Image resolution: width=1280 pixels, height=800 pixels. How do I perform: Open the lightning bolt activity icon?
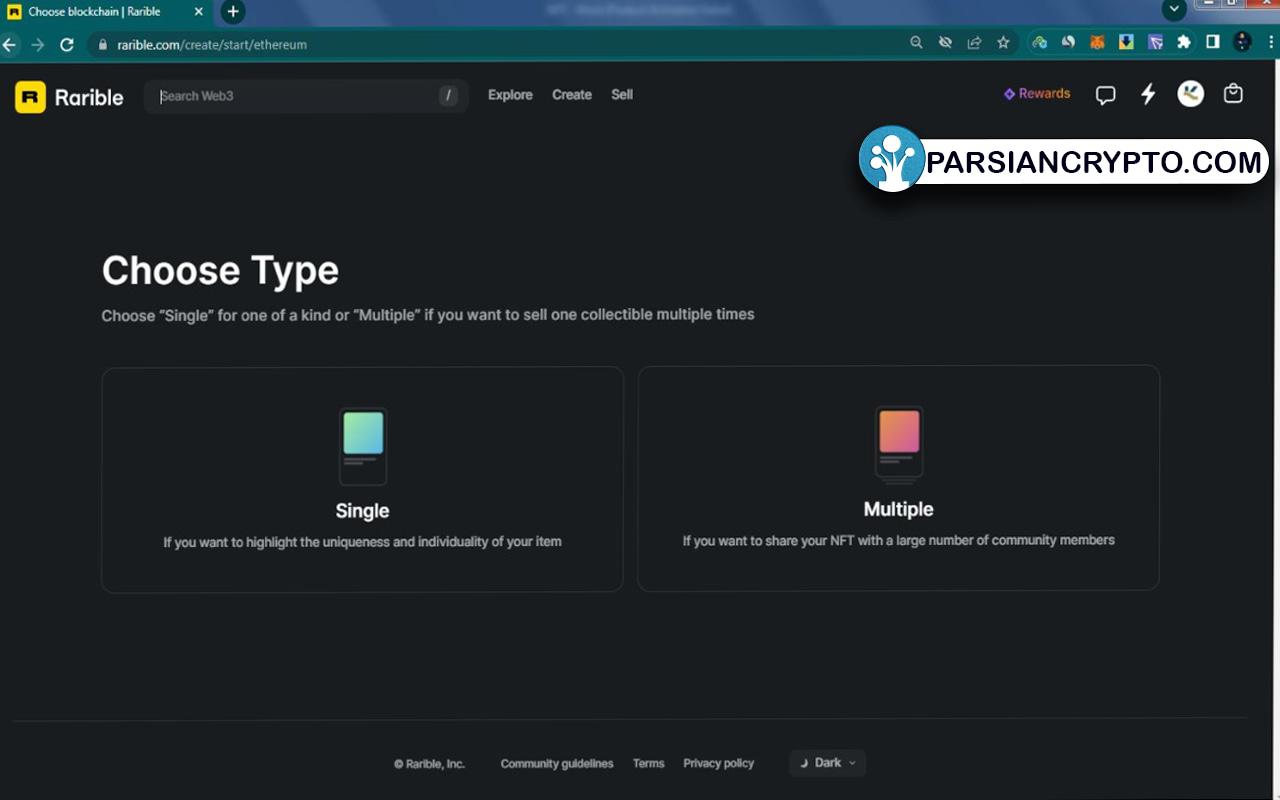click(x=1148, y=94)
